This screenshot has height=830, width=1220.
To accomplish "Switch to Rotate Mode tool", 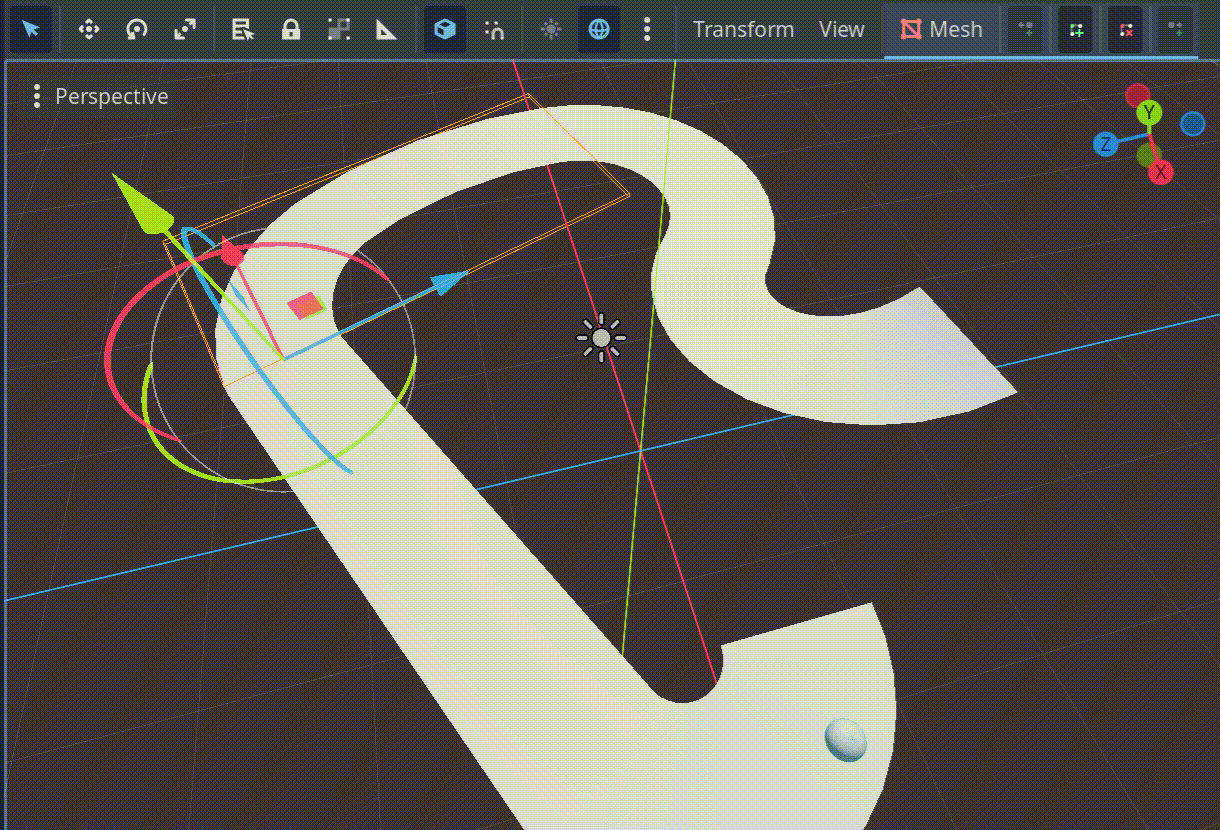I will (136, 29).
